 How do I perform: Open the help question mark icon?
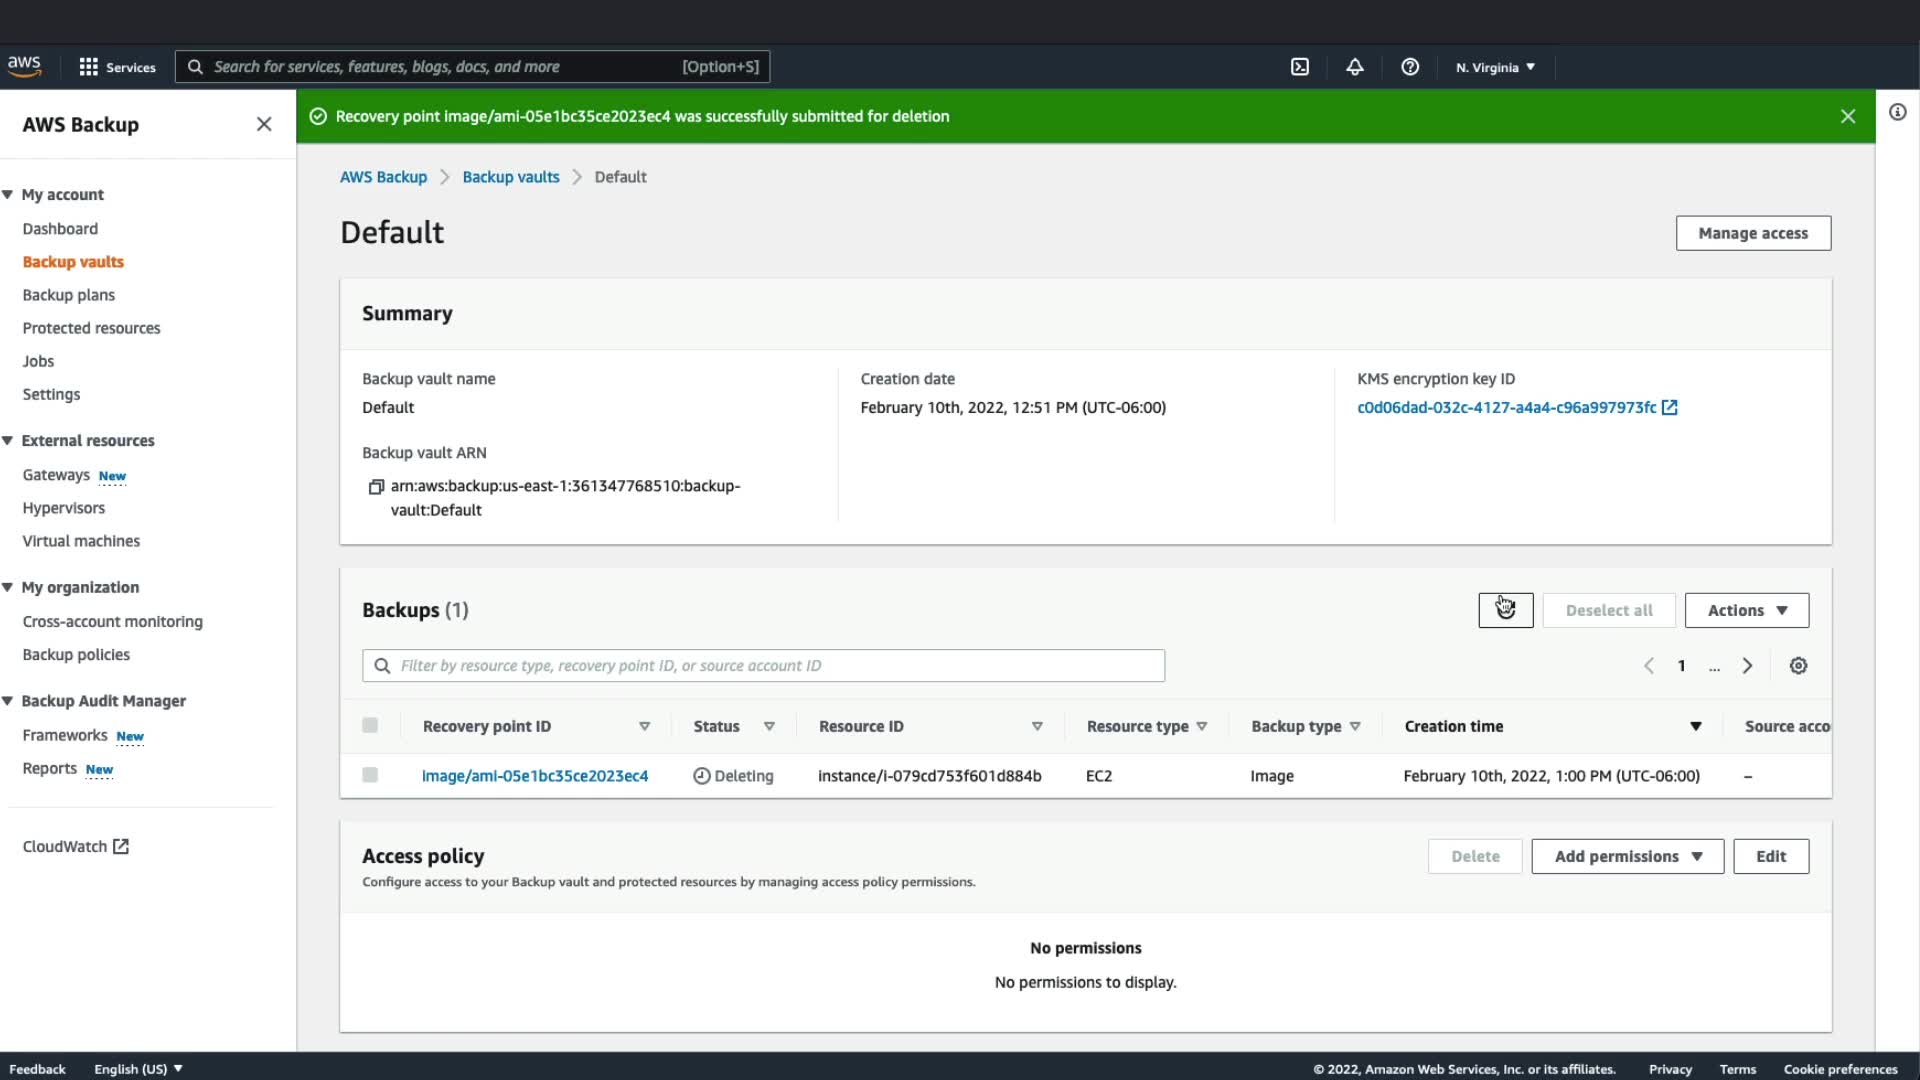point(1410,67)
